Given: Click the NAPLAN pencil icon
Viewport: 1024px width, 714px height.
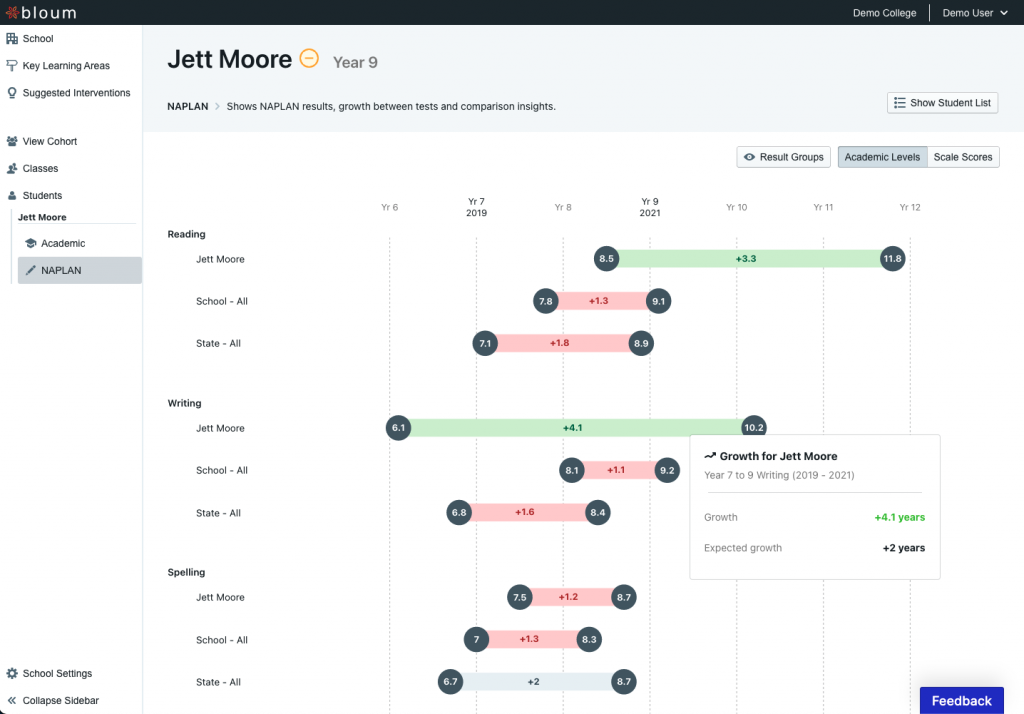Looking at the screenshot, I should 29,270.
